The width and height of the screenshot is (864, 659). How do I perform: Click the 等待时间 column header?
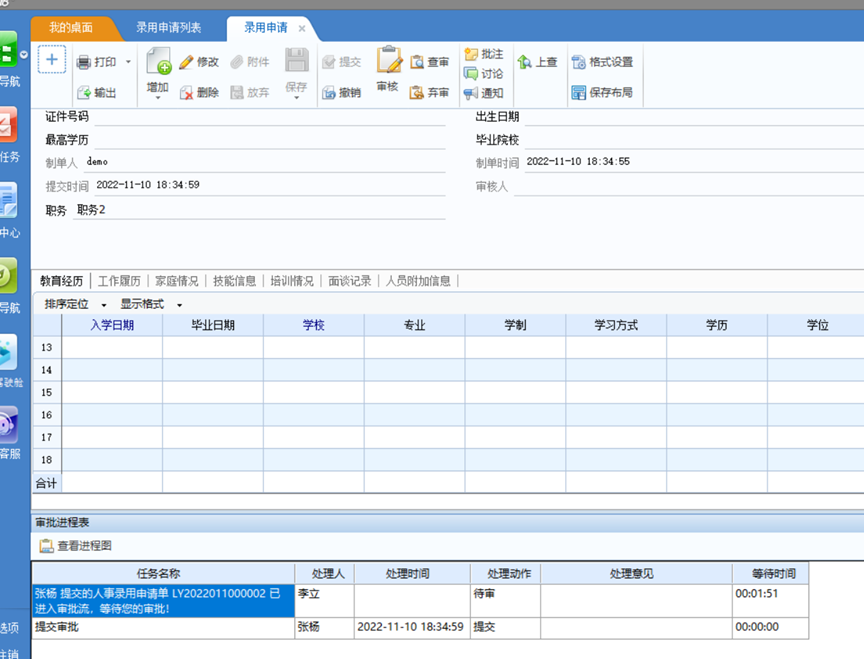click(770, 574)
